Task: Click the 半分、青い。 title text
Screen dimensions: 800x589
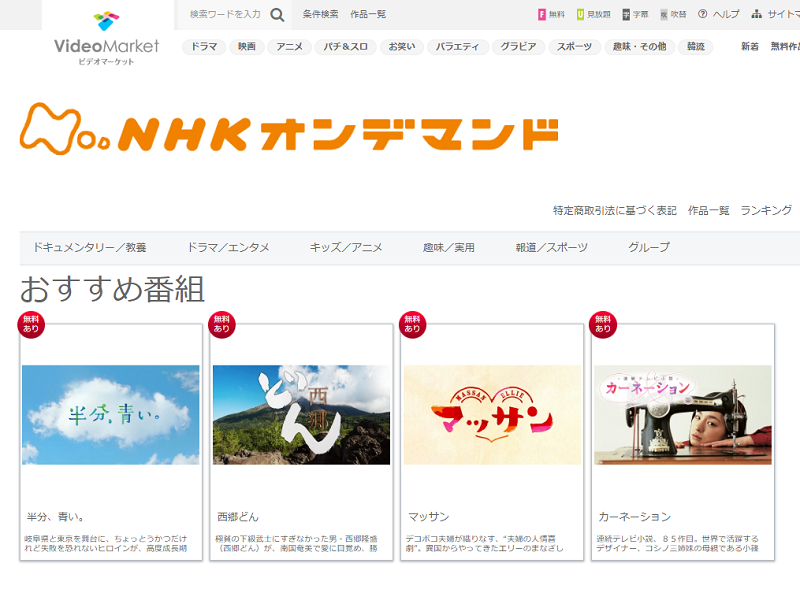Action: (x=56, y=517)
